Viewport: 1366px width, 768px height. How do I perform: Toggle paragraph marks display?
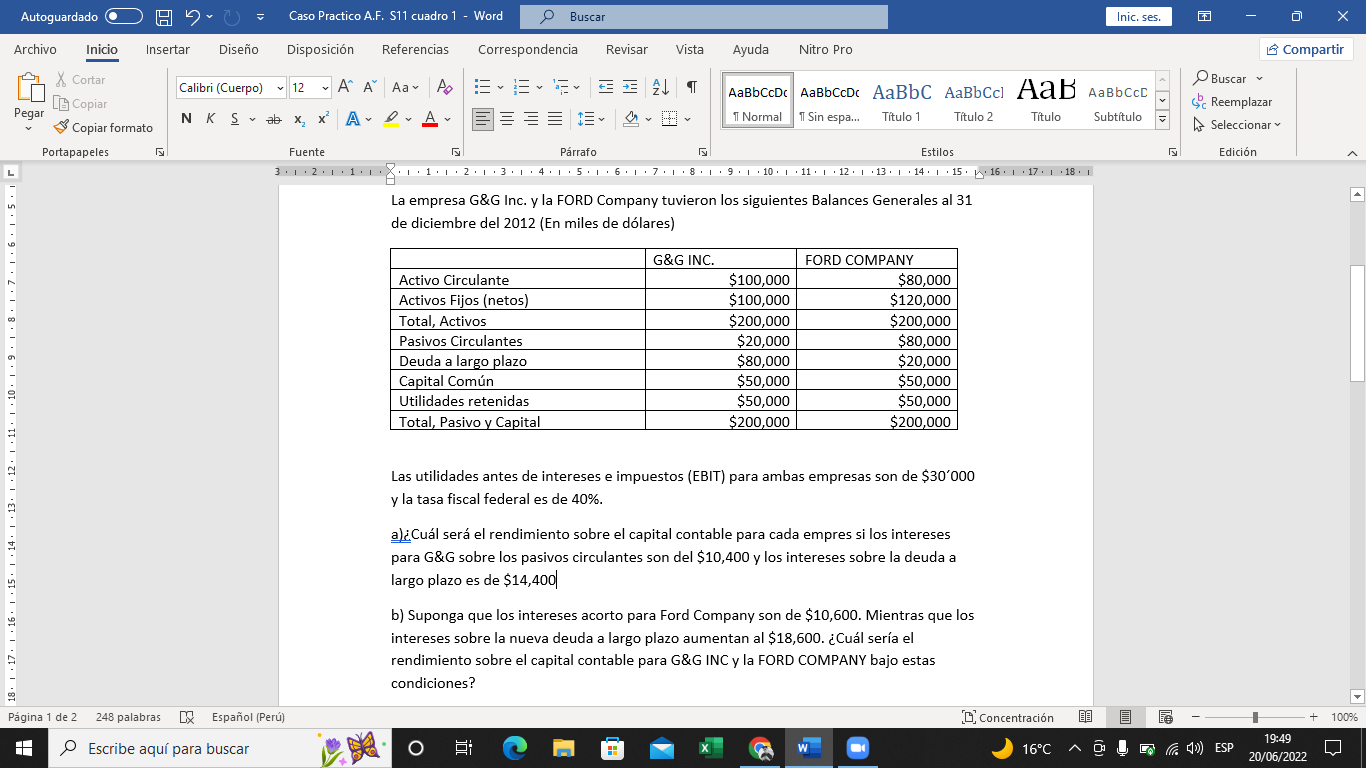[x=691, y=87]
